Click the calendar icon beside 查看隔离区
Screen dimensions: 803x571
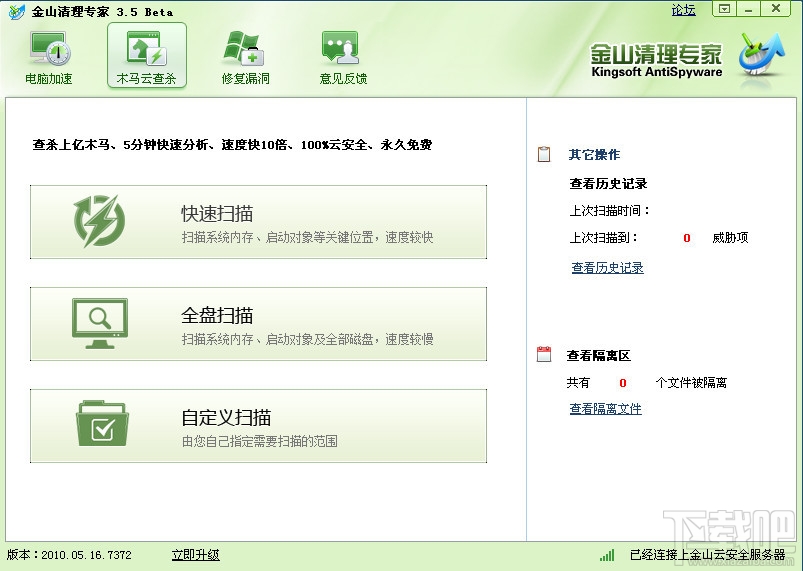coord(544,354)
